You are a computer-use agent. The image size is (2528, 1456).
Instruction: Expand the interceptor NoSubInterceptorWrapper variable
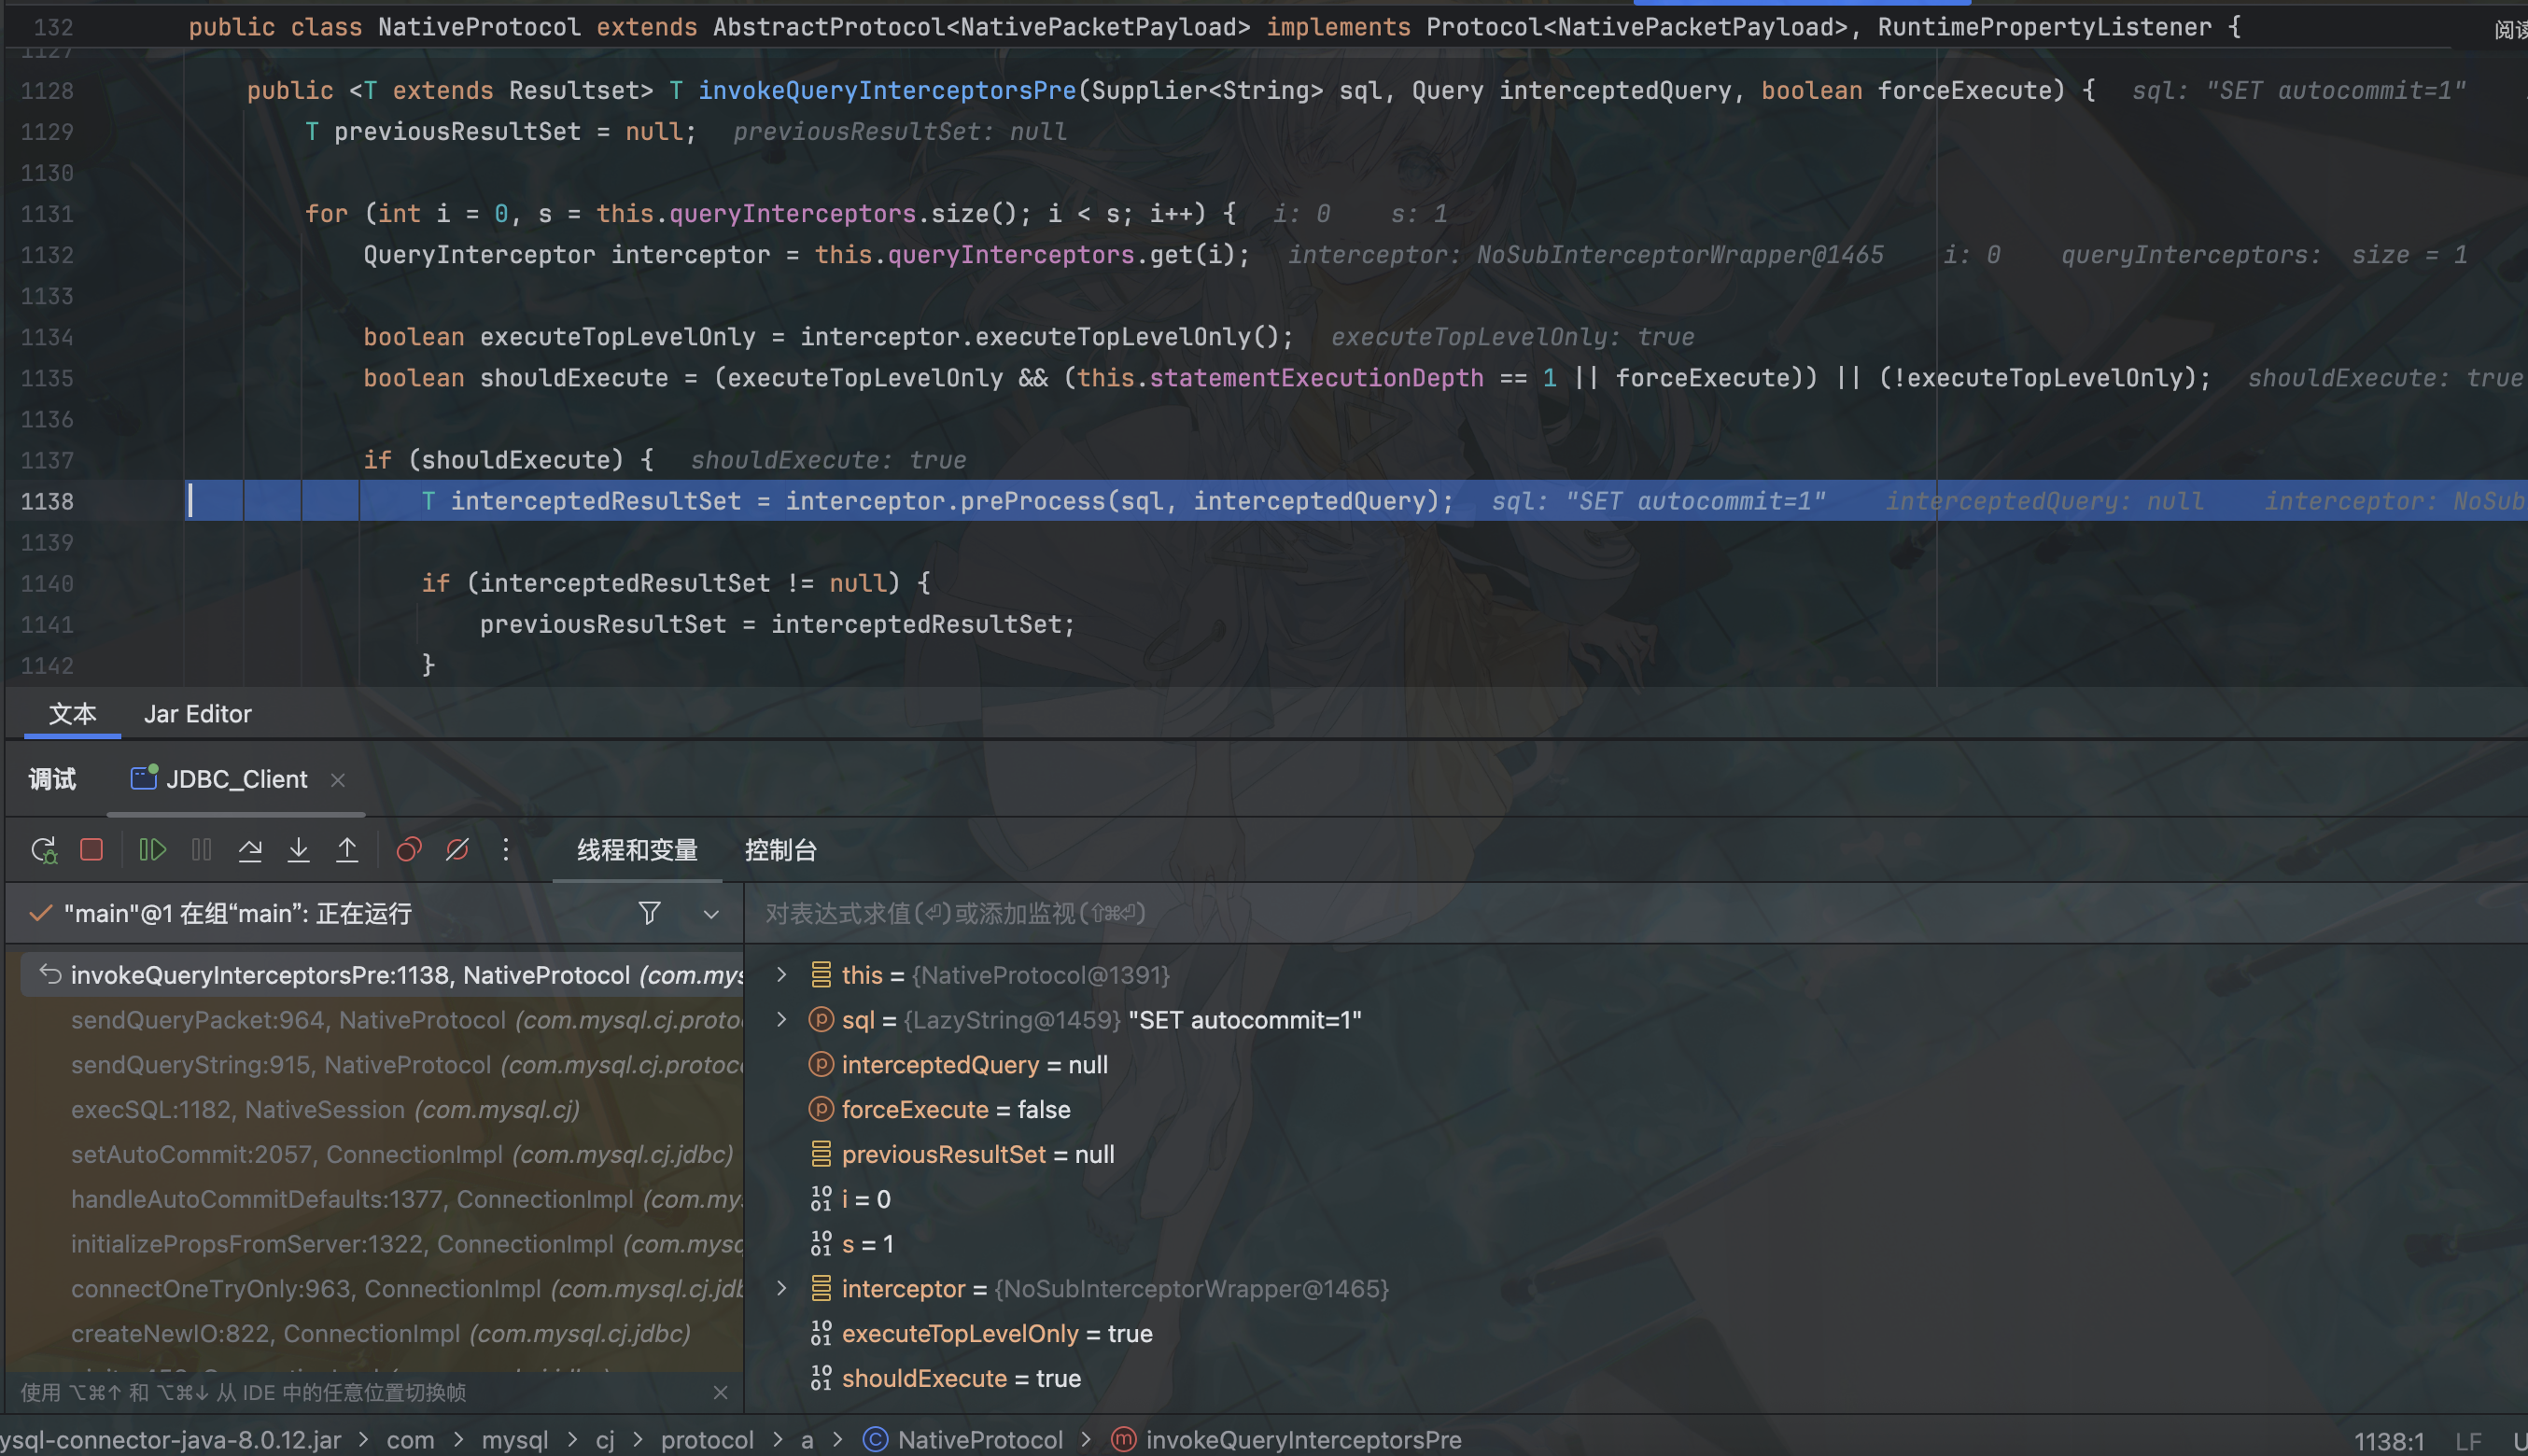782,1288
